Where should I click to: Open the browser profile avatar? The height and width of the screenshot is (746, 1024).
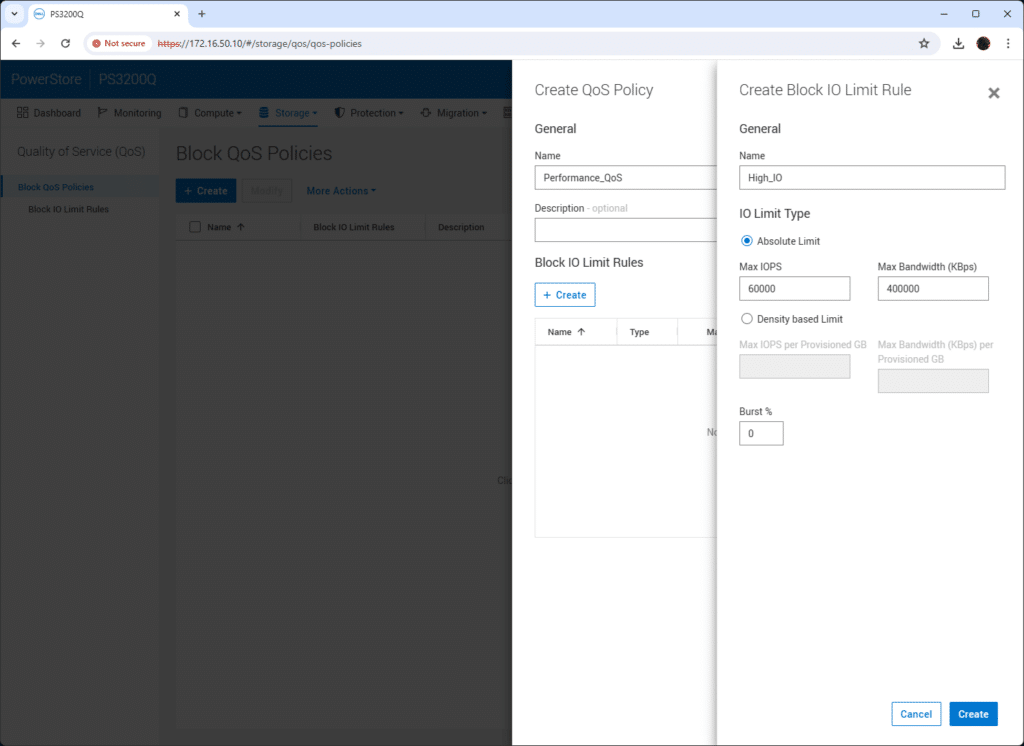[983, 43]
